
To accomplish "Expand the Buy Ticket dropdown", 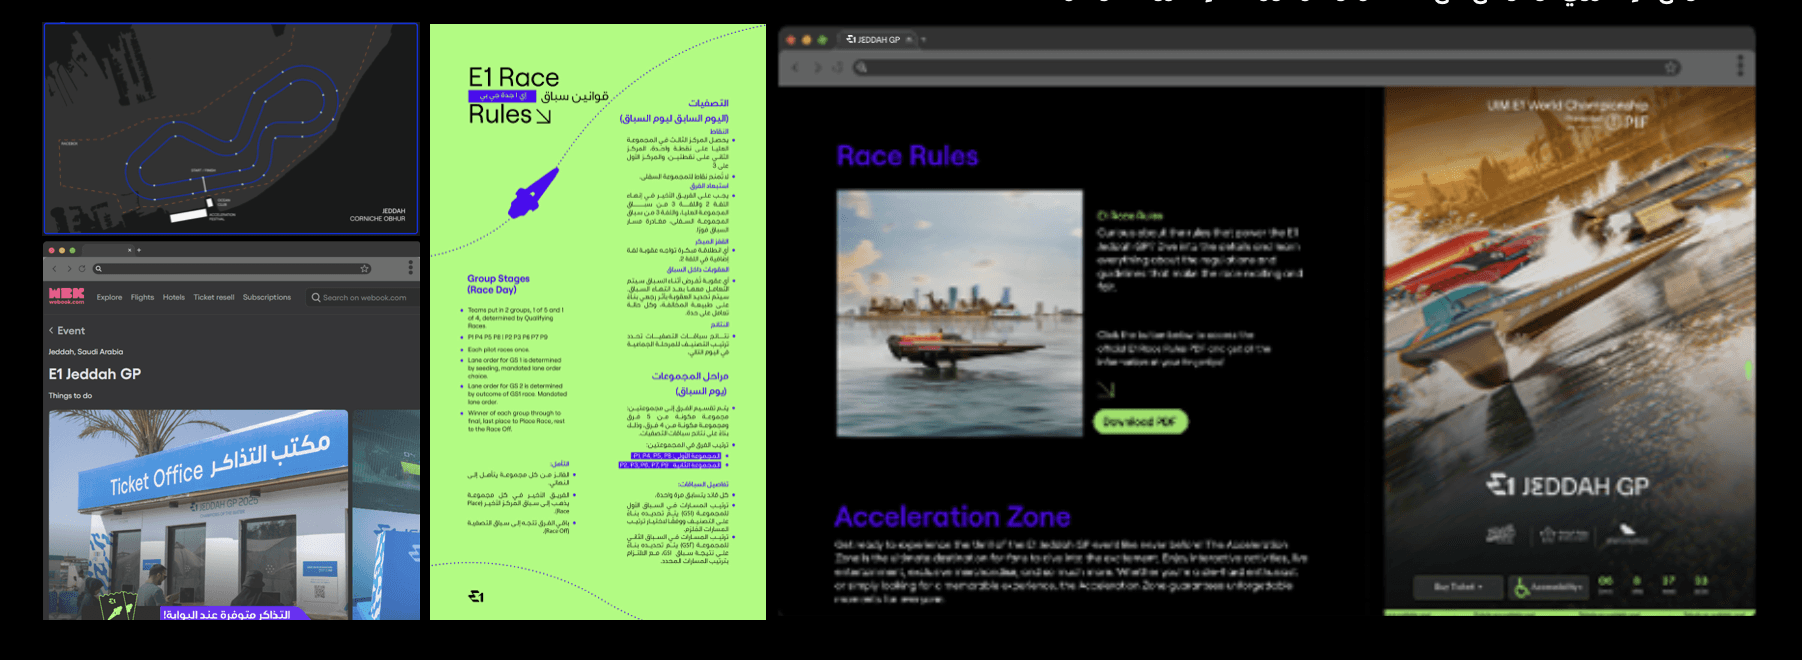I will click(x=1458, y=587).
